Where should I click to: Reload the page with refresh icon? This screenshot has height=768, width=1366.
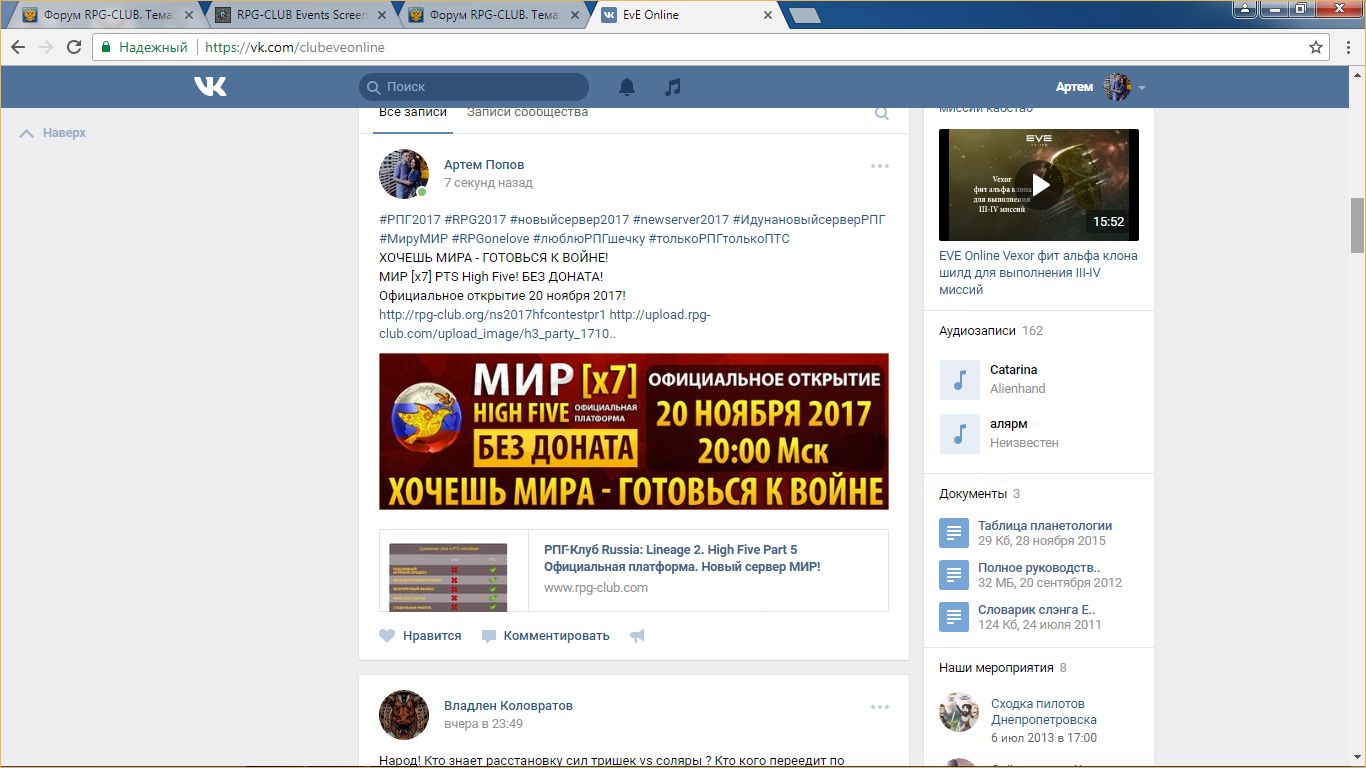74,47
